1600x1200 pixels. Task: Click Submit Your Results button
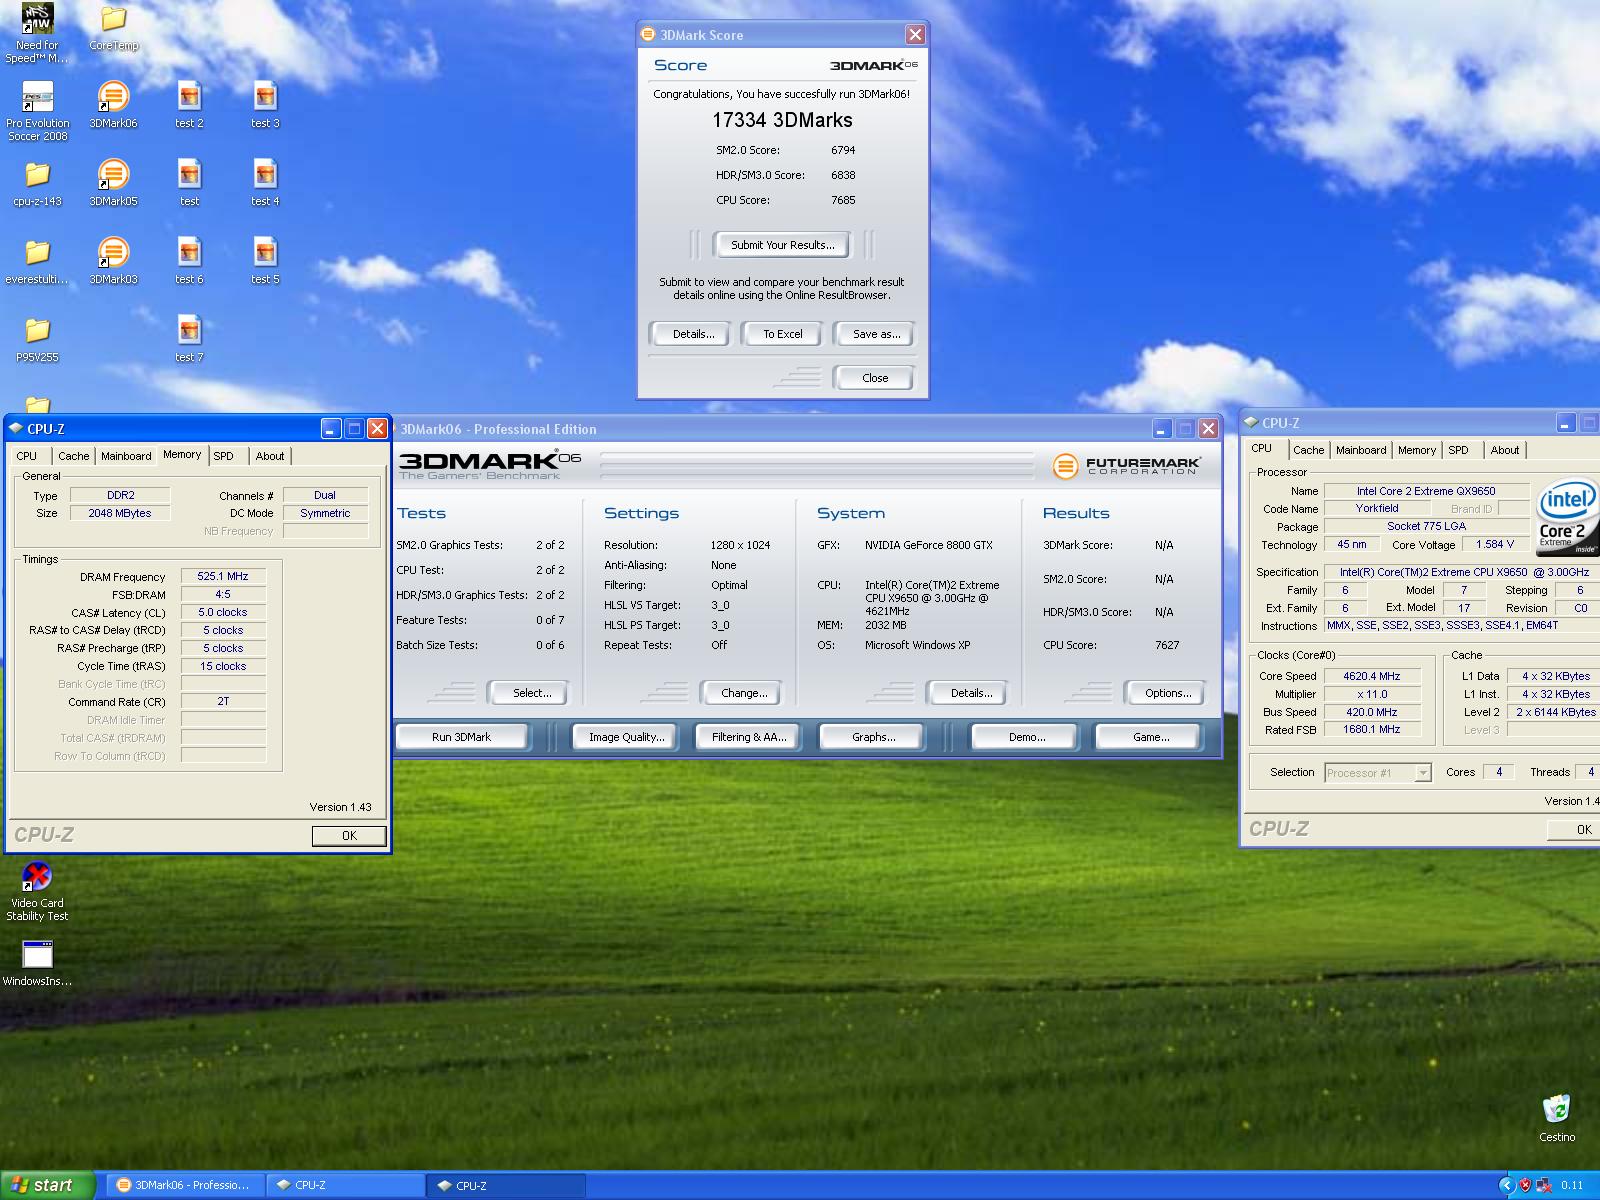pos(782,245)
